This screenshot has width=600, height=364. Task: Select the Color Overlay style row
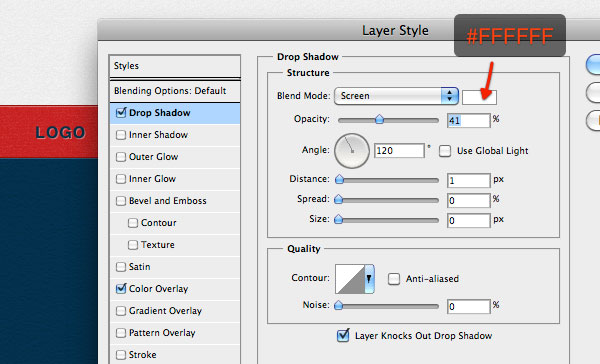coord(175,289)
